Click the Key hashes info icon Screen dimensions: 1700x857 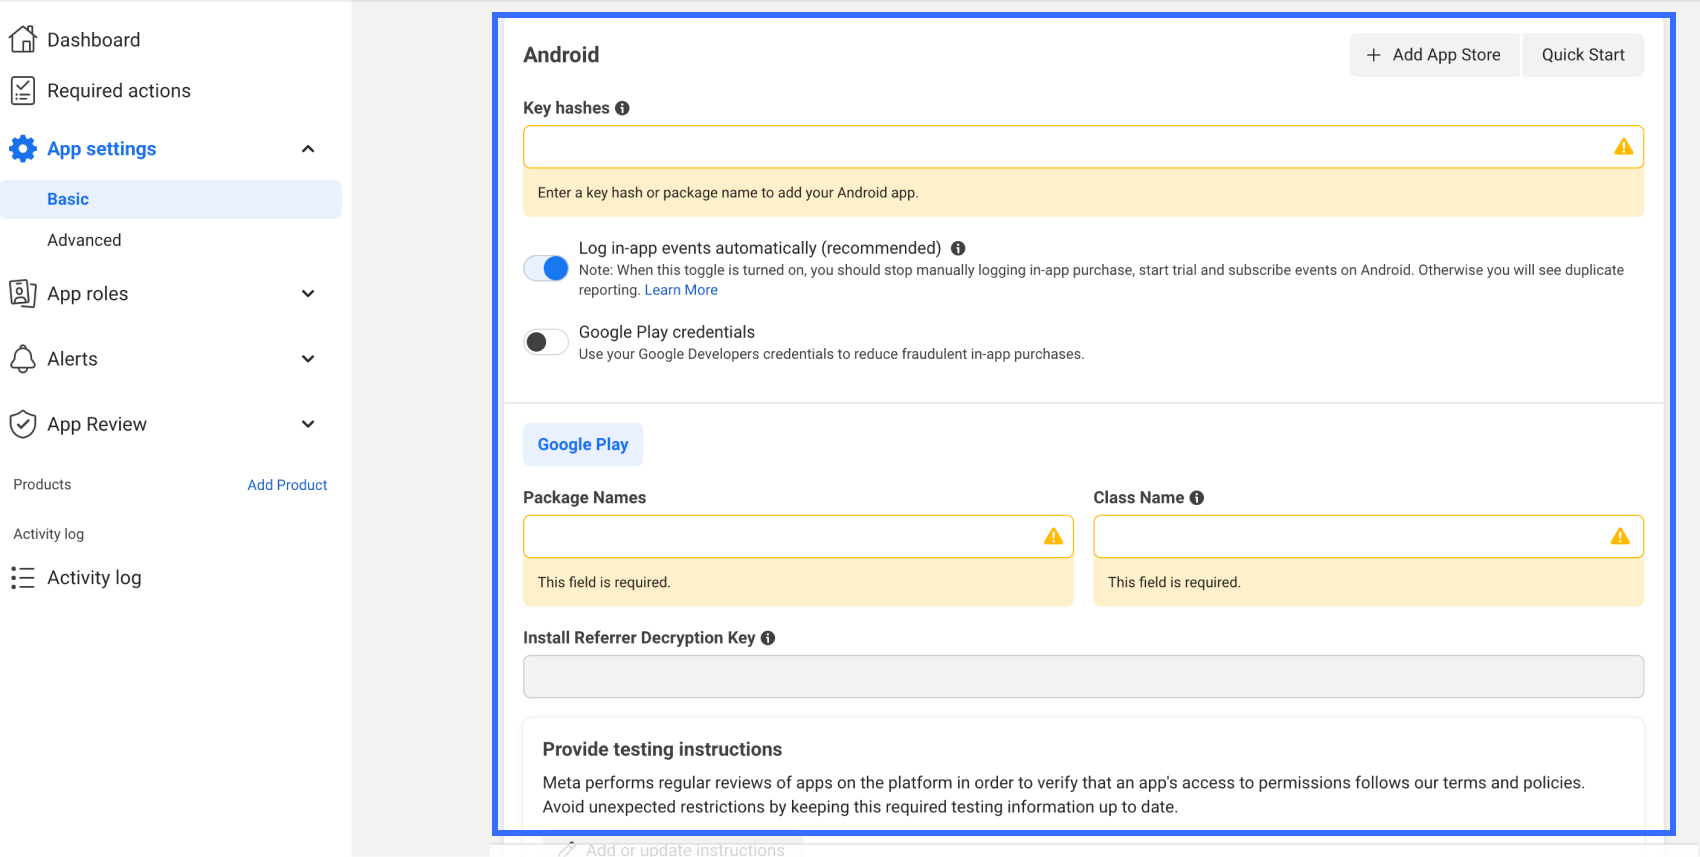(x=622, y=108)
